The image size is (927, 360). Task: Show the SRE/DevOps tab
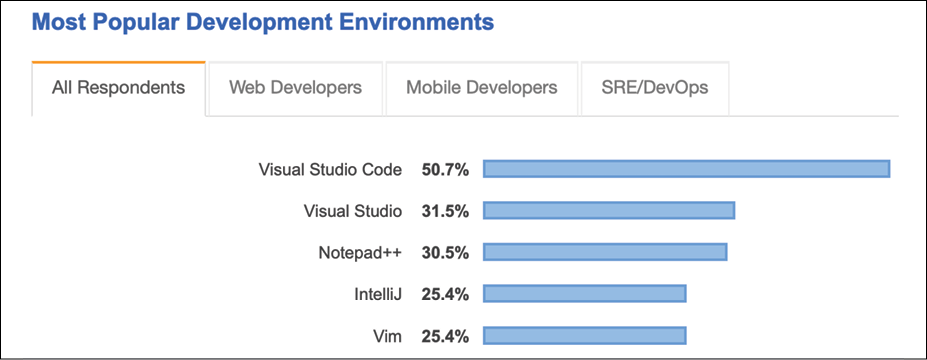(655, 88)
